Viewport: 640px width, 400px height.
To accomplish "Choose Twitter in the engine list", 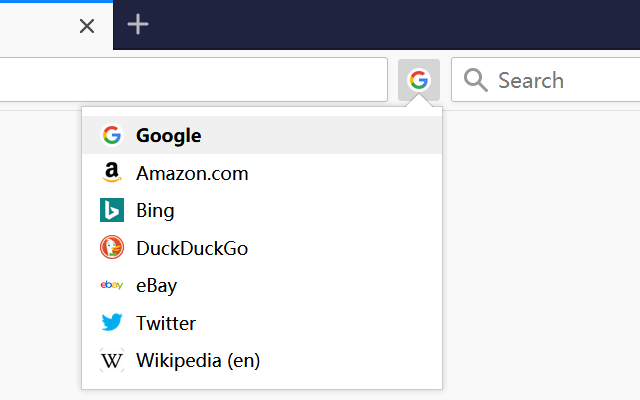I will coord(166,323).
